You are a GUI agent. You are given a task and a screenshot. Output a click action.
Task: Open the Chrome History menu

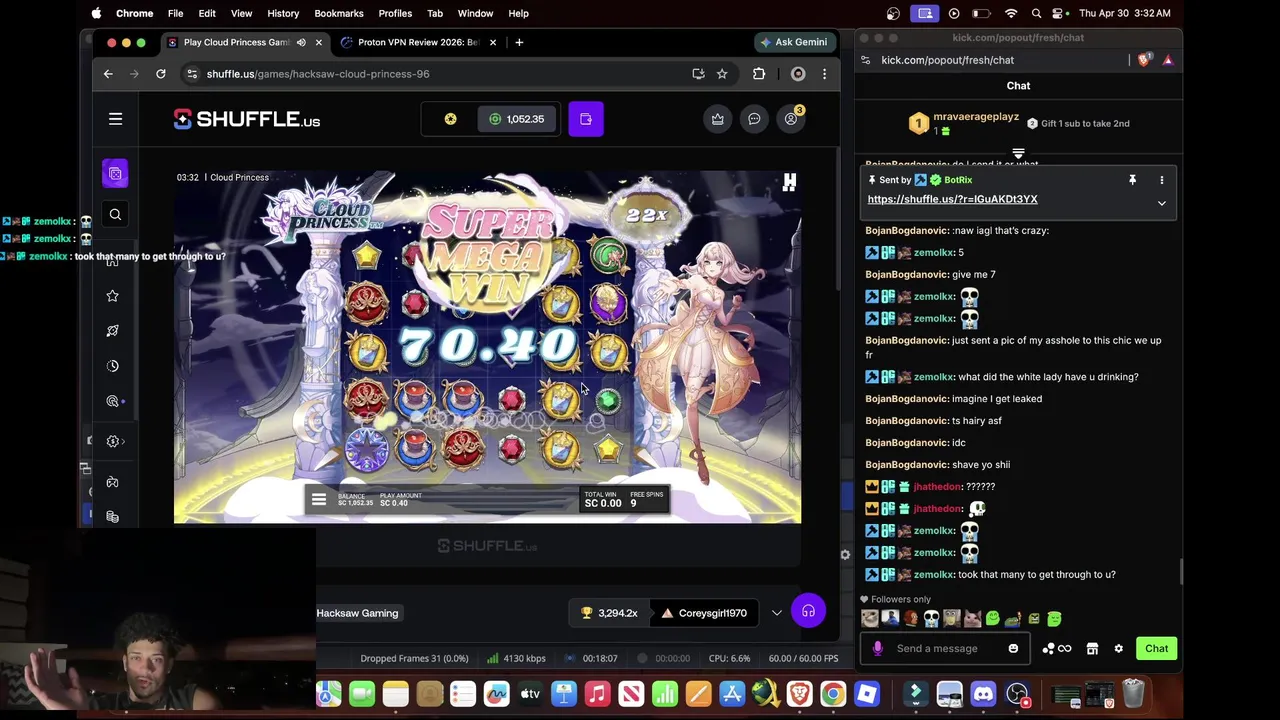tap(283, 13)
